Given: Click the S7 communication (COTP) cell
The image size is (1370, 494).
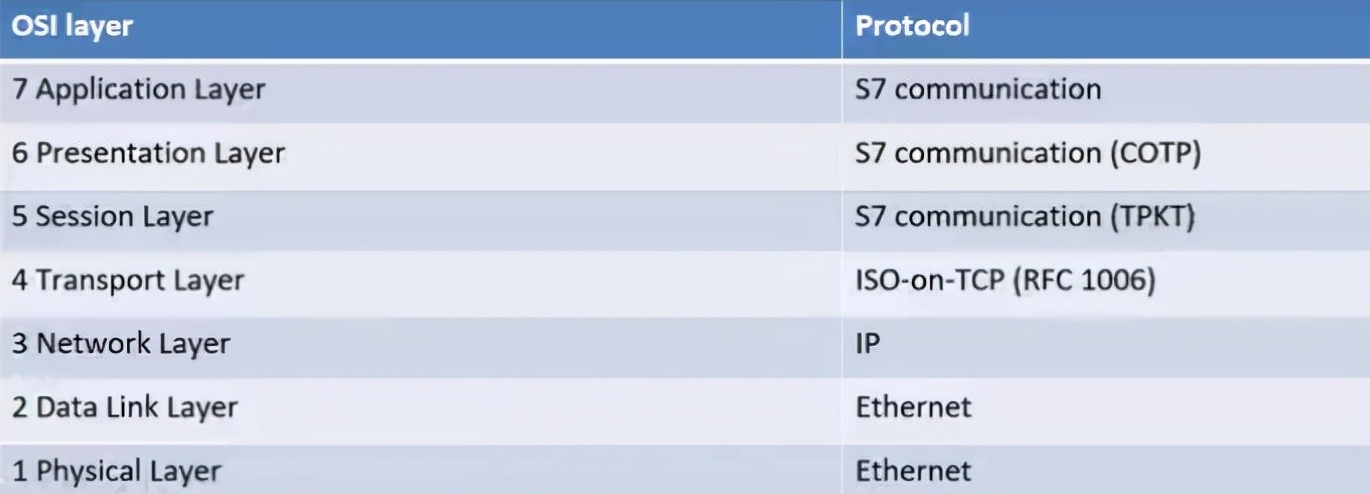Looking at the screenshot, I should pos(1106,155).
